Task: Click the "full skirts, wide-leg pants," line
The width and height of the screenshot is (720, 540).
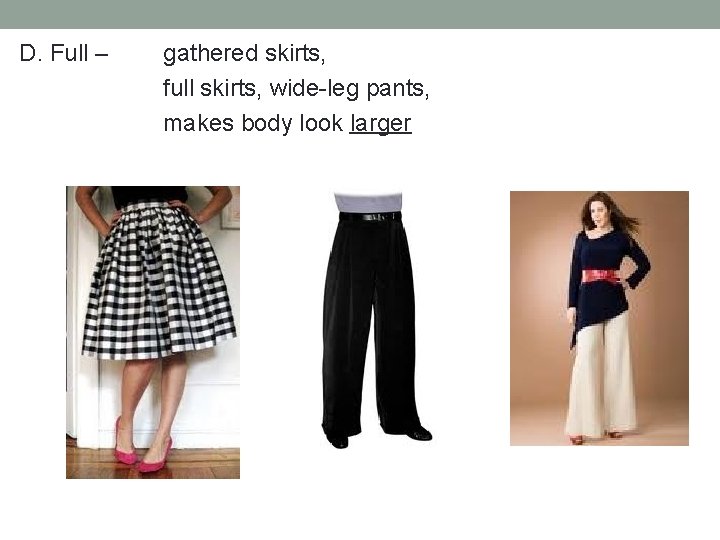Action: point(296,88)
